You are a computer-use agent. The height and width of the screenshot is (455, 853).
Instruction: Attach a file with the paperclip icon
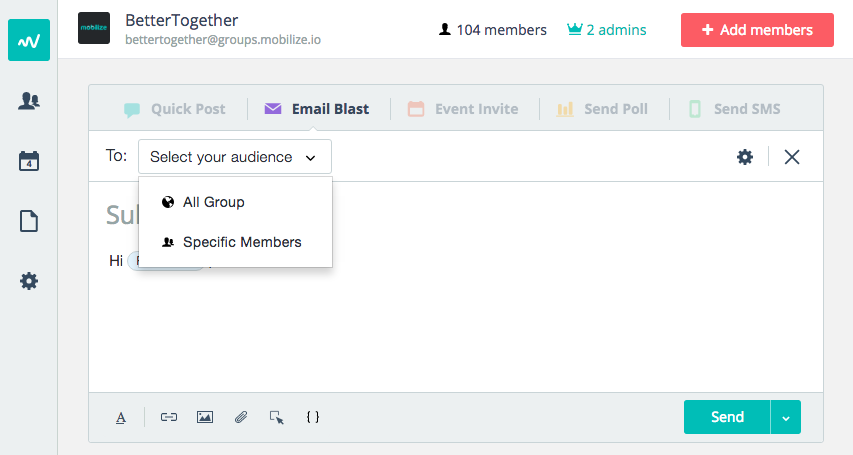[x=241, y=417]
